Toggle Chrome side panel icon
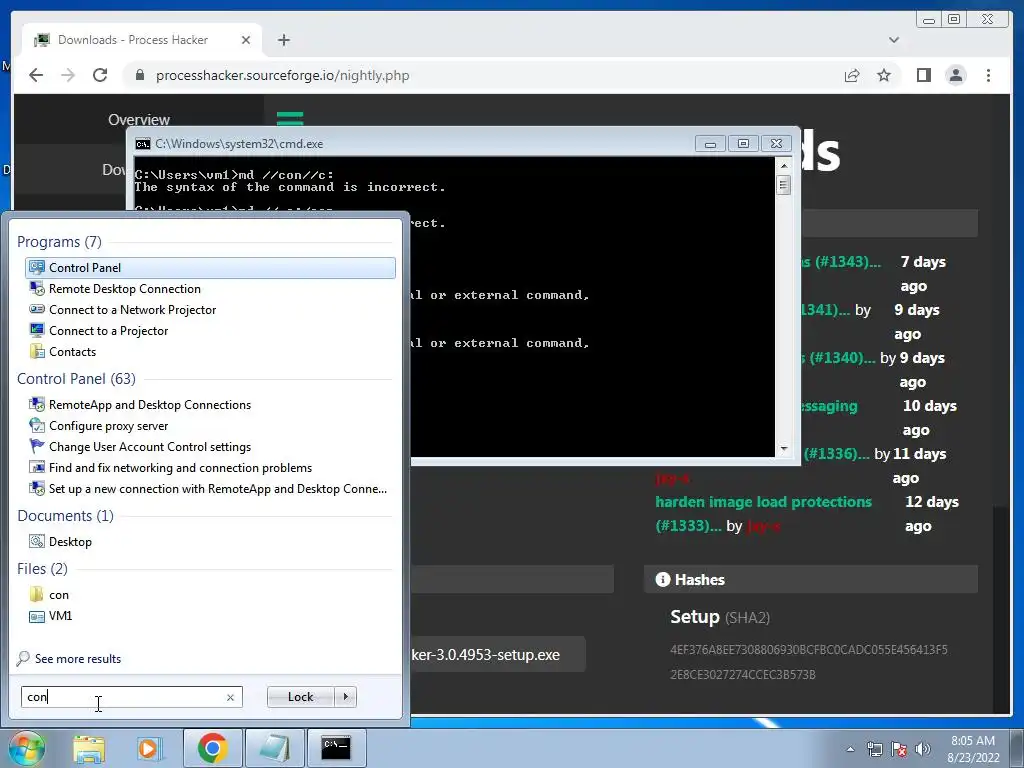1024x768 pixels. pos(923,75)
